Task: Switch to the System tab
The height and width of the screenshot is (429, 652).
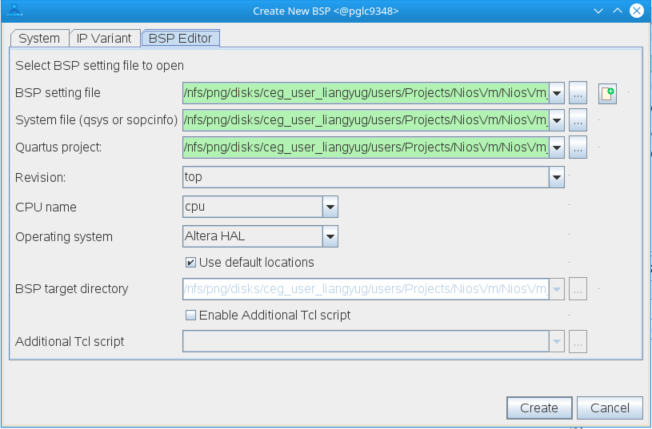Action: click(39, 38)
